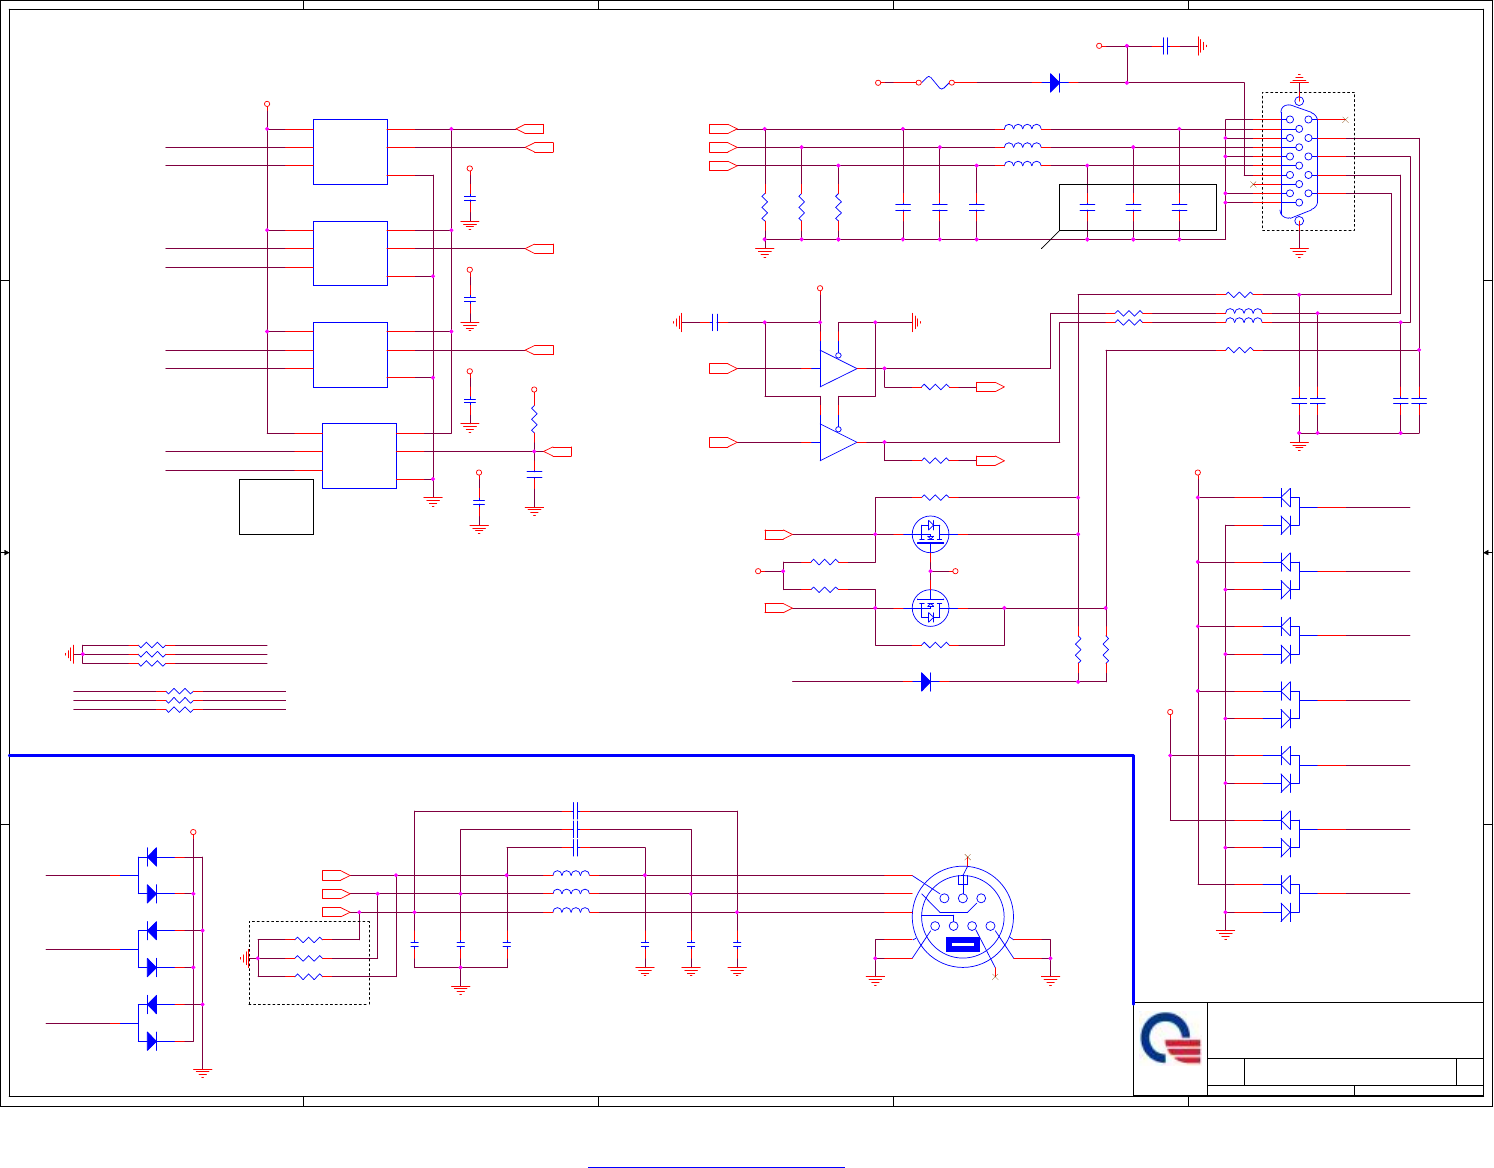Screen dimensions: 1494x1168
Task: Select the middle blue diode pair at bottom left
Action: pos(149,949)
